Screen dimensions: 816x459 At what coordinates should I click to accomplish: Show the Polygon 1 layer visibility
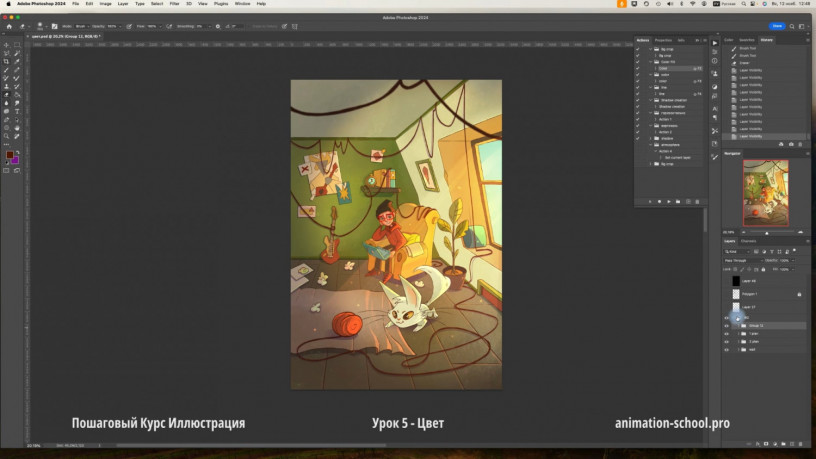[726, 294]
